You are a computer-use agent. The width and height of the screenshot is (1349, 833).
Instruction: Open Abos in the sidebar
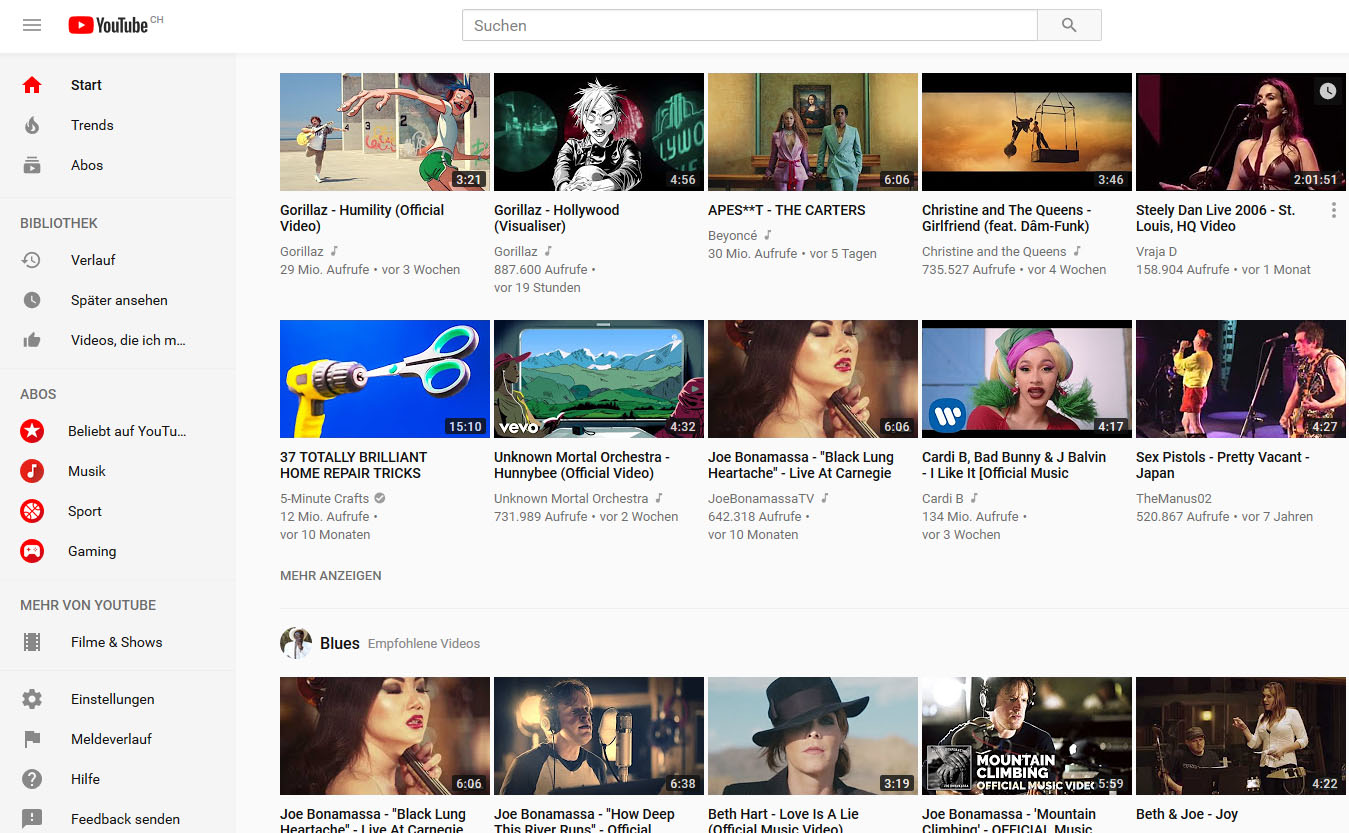click(87, 165)
